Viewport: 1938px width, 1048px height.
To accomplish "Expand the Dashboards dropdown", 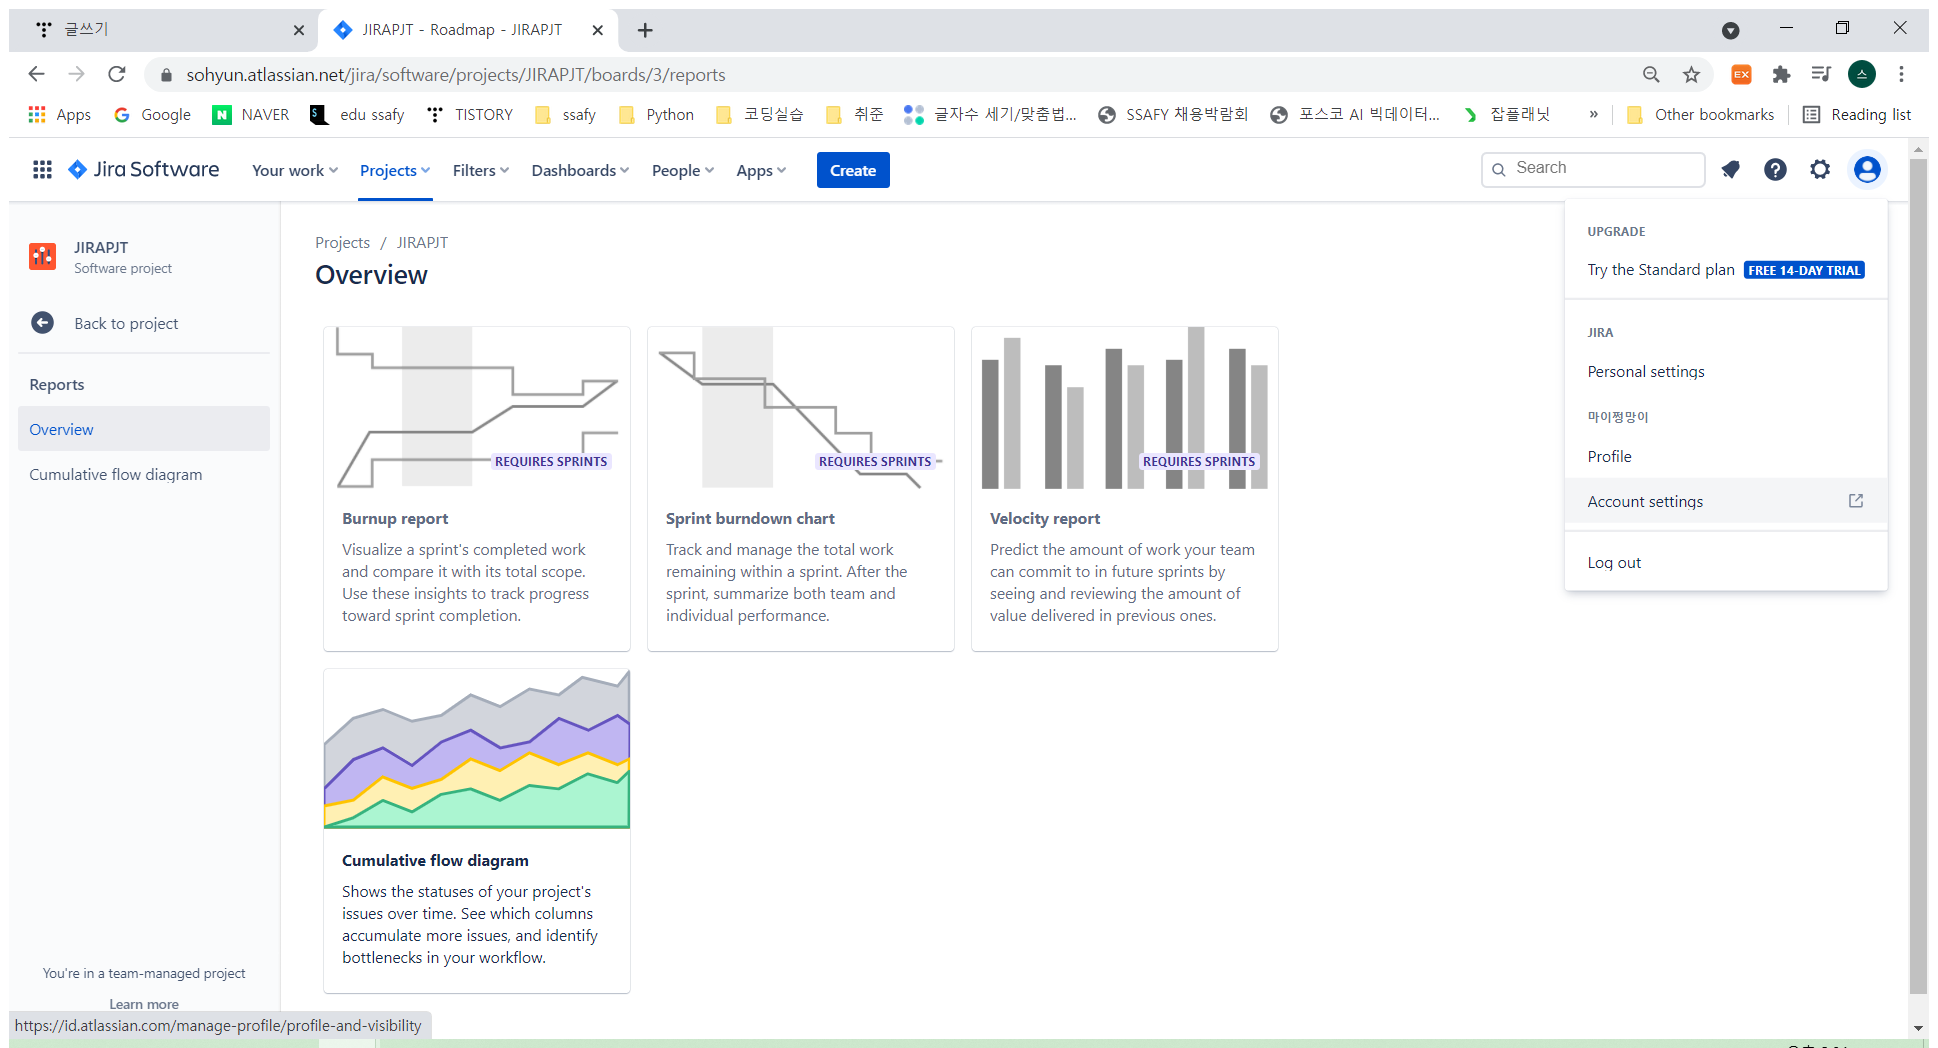I will pos(580,170).
